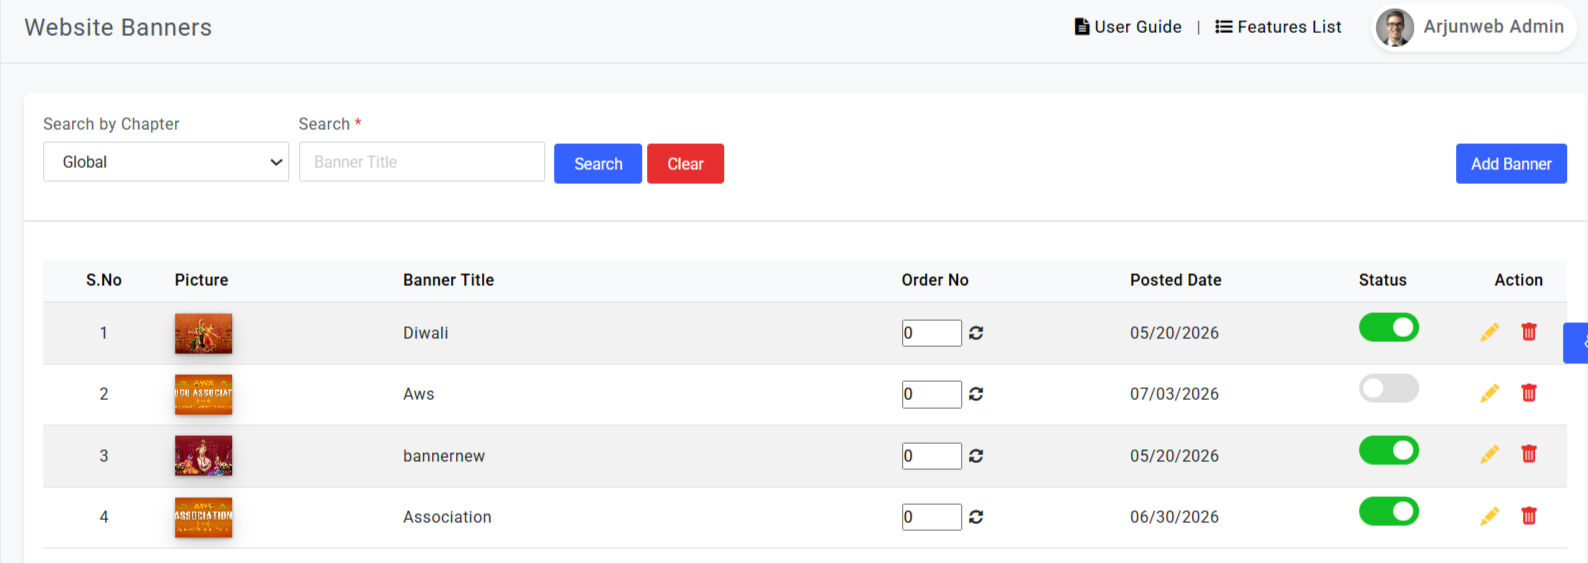Image resolution: width=1588 pixels, height=564 pixels.
Task: Delete the Aws banner using trash icon
Action: (1529, 393)
